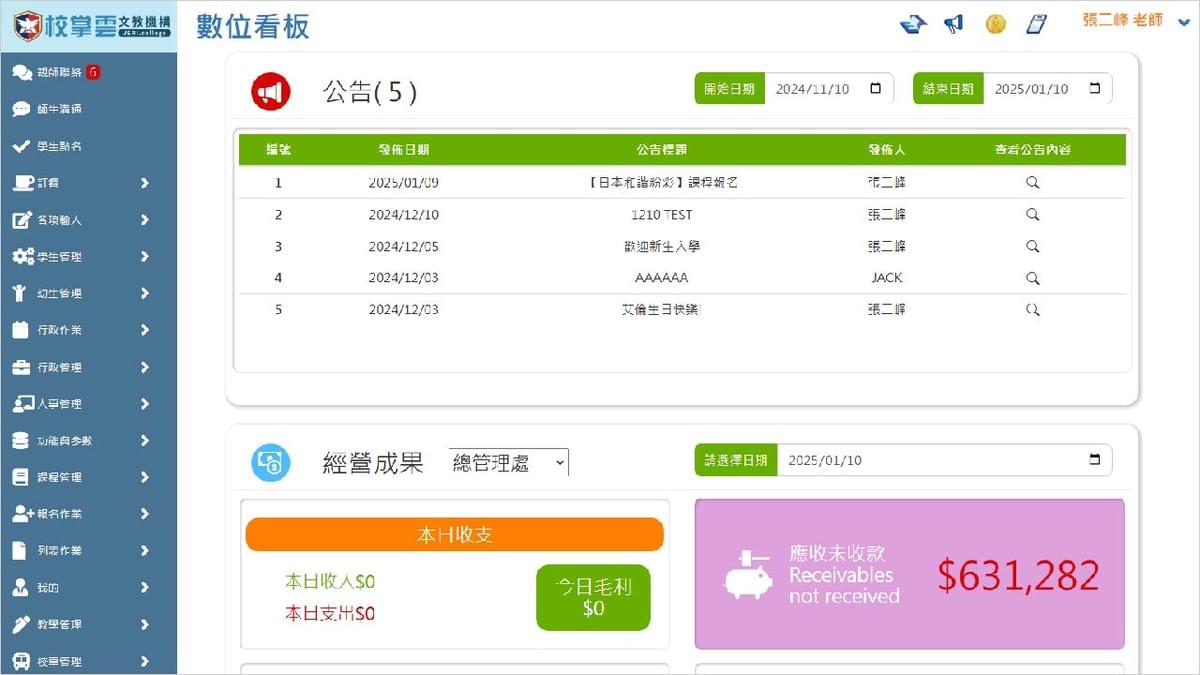
Task: Open magnifier for 艾倫生日快樂 announcement
Action: [x=1033, y=310]
